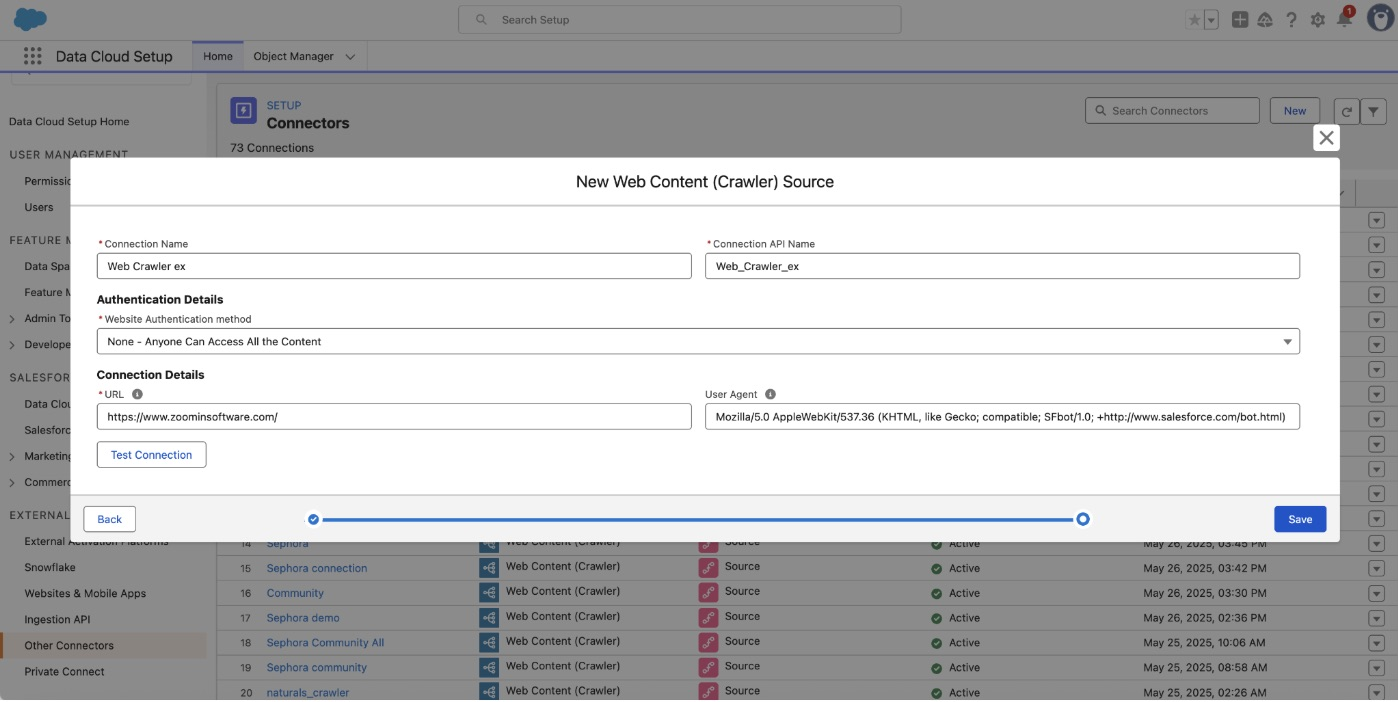Click the User Agent info icon
1398x702 pixels.
point(770,394)
